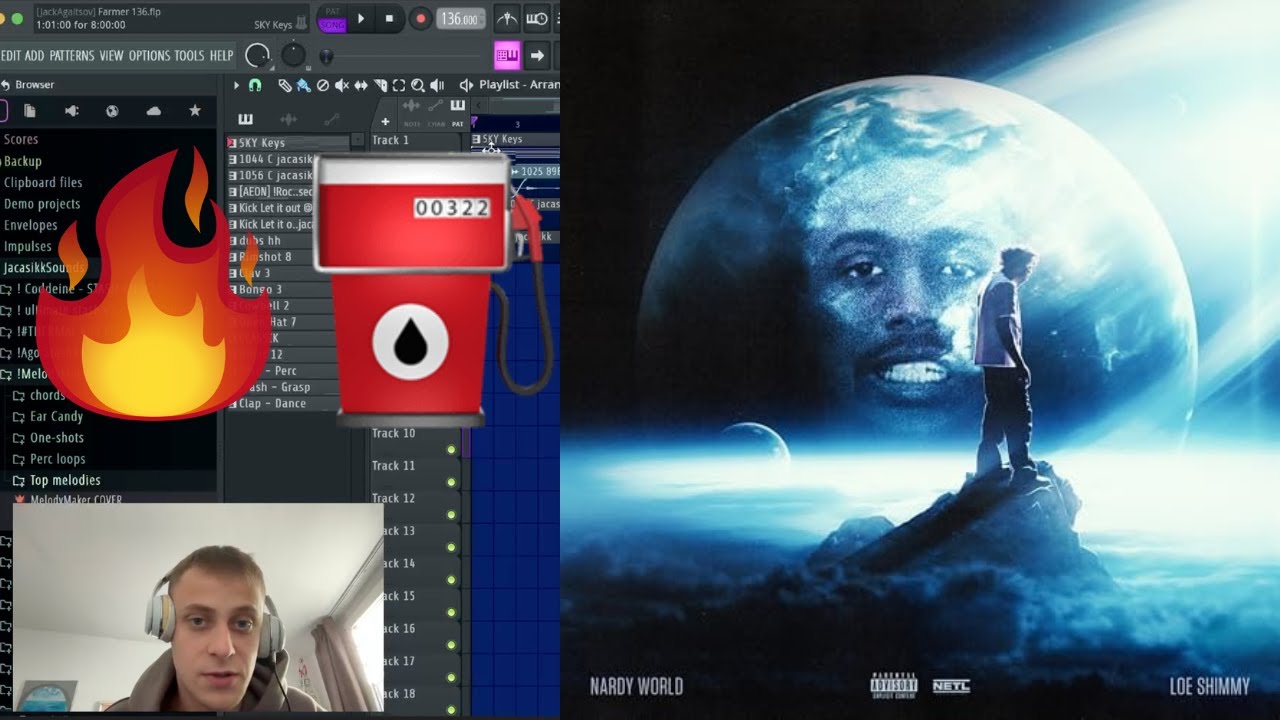Mute Track 11 with its green light

point(451,482)
